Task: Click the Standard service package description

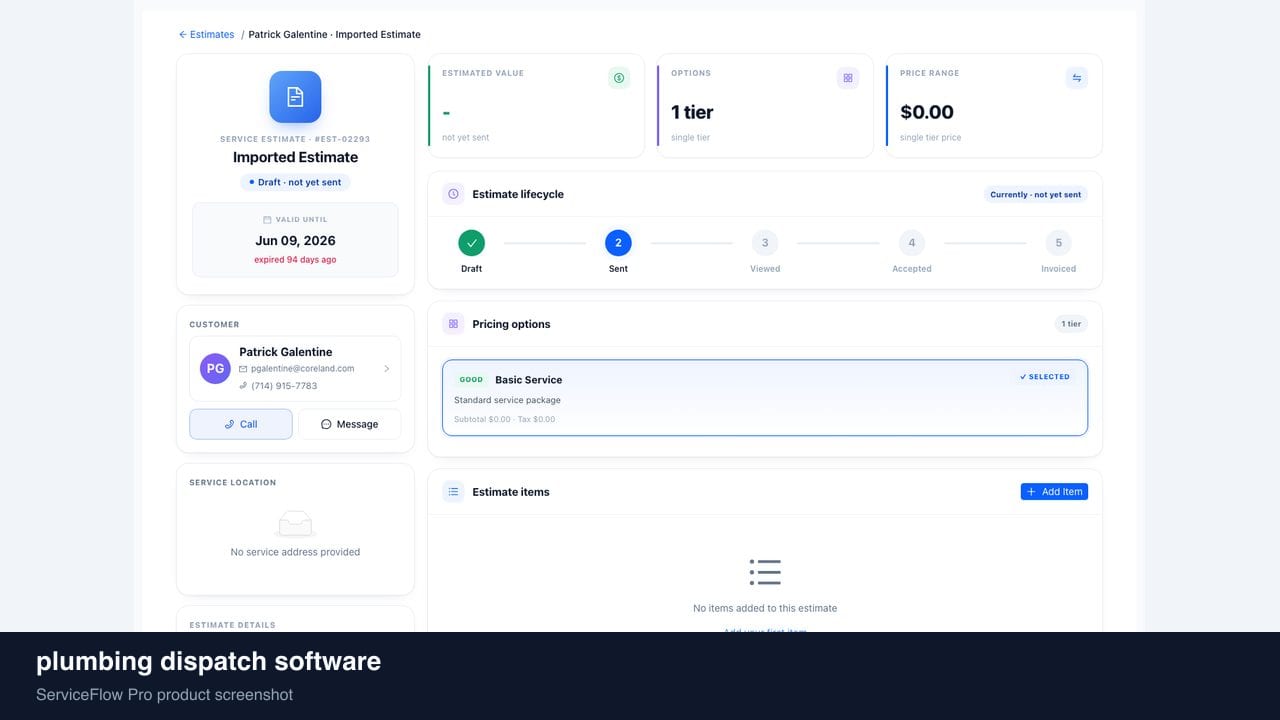Action: 507,400
